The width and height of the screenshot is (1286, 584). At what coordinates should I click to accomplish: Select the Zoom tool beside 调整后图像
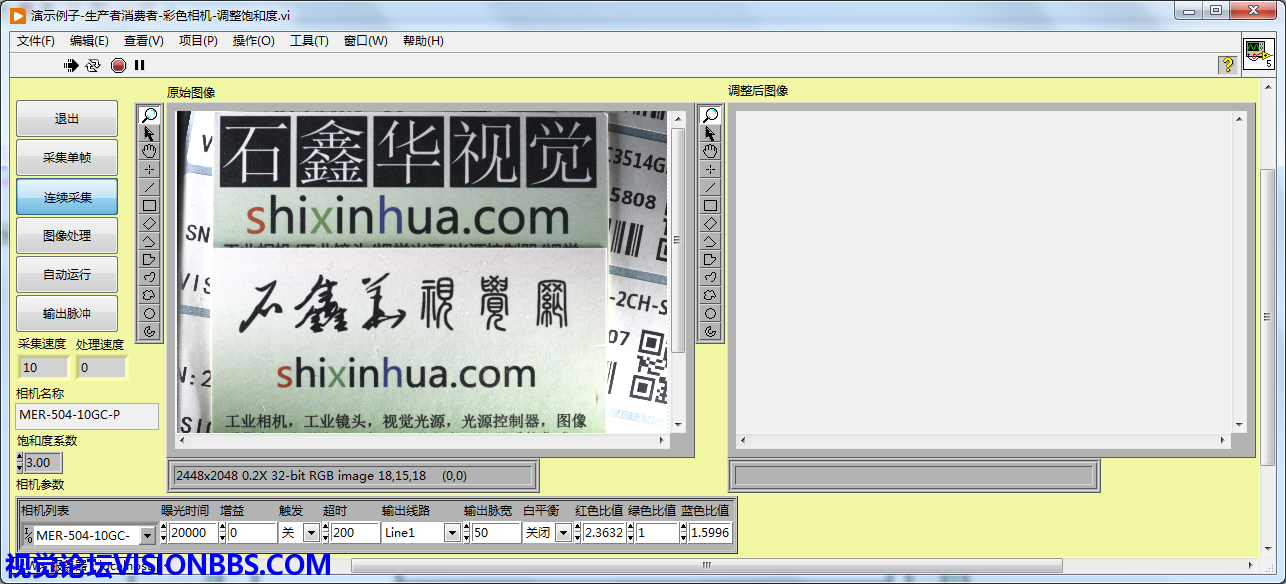710,115
